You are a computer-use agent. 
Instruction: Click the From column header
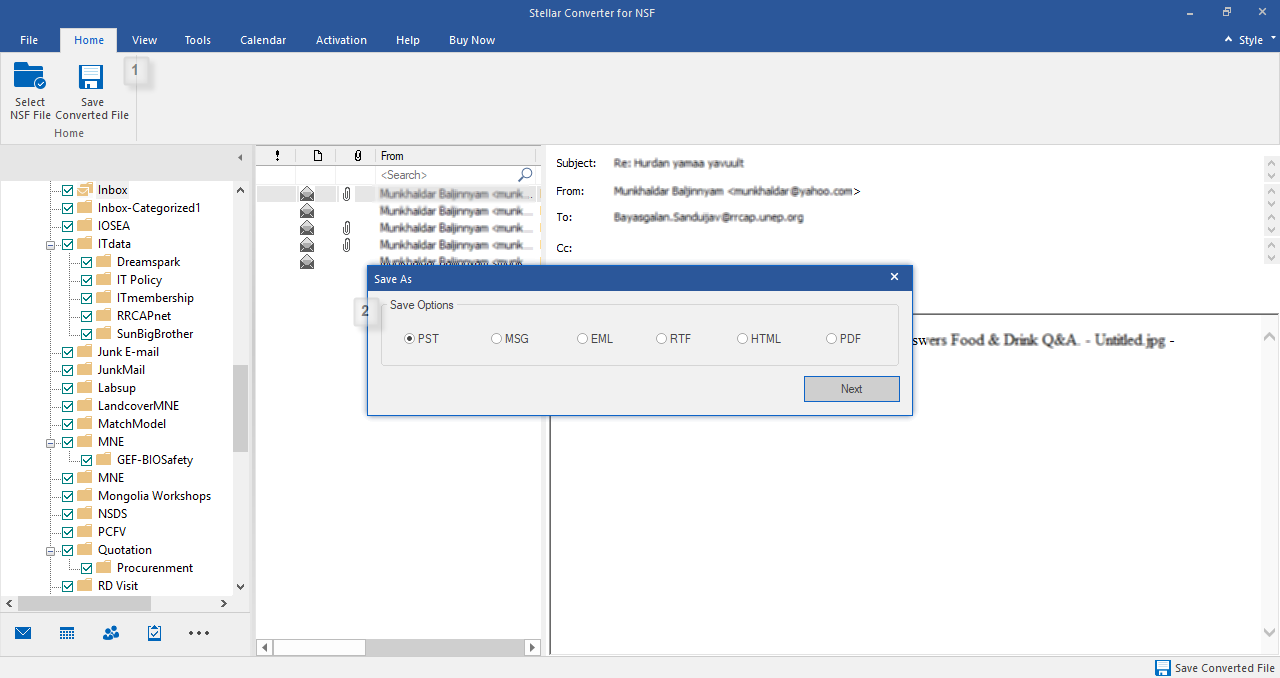click(x=458, y=156)
